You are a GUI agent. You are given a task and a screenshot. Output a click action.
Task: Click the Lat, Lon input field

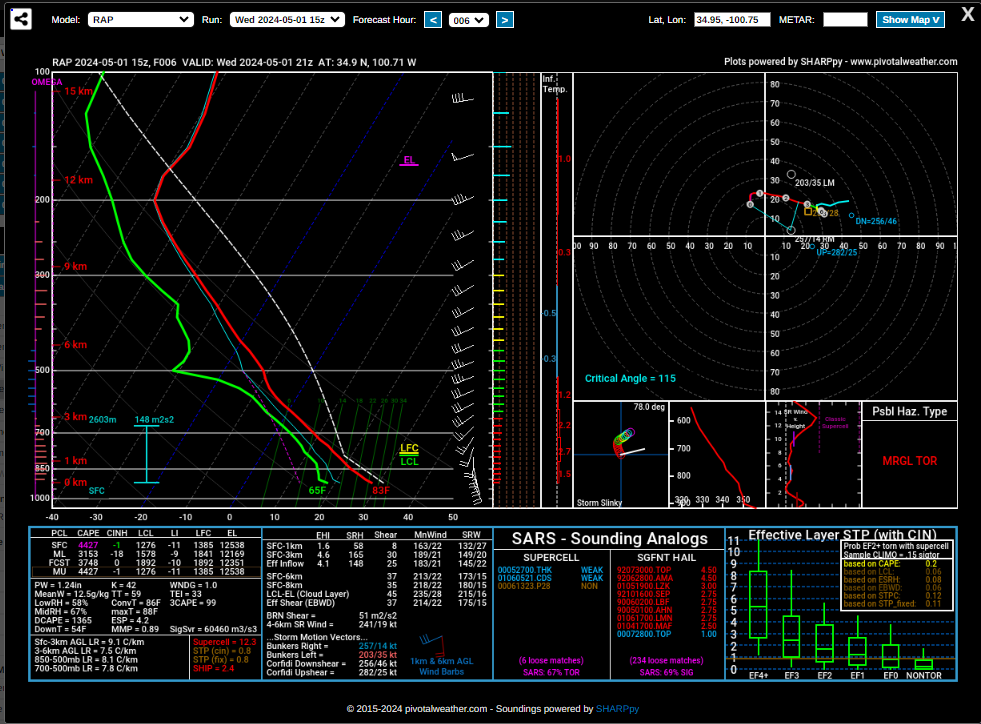click(732, 19)
